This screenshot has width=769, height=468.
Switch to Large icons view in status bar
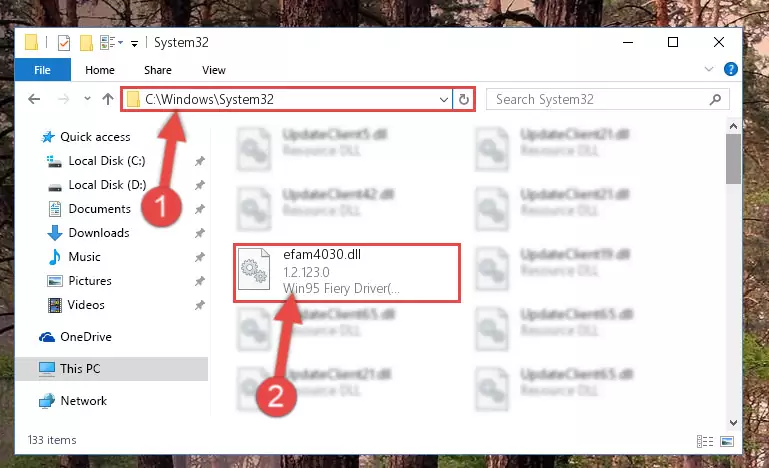tap(727, 441)
